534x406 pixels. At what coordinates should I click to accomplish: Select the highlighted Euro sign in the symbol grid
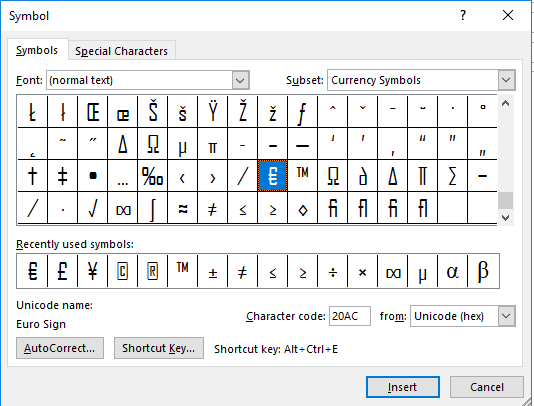[272, 176]
